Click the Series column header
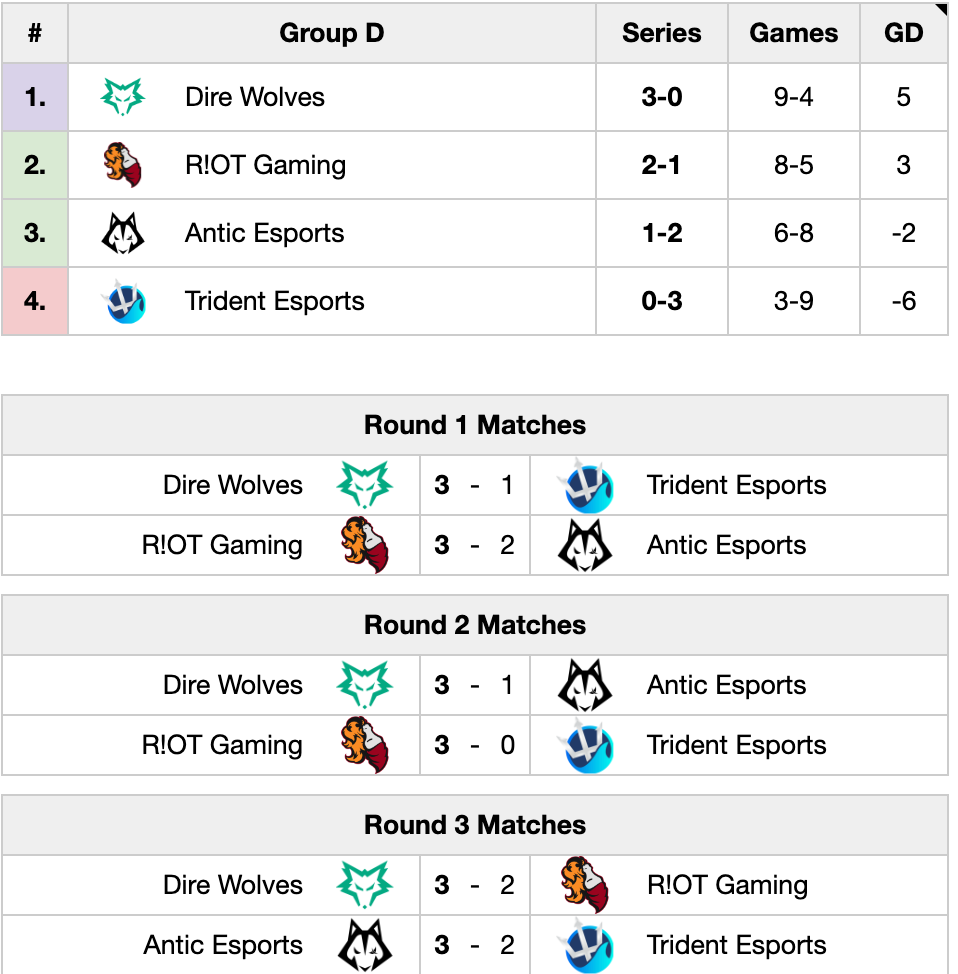The height and width of the screenshot is (974, 958). pyautogui.click(x=662, y=33)
